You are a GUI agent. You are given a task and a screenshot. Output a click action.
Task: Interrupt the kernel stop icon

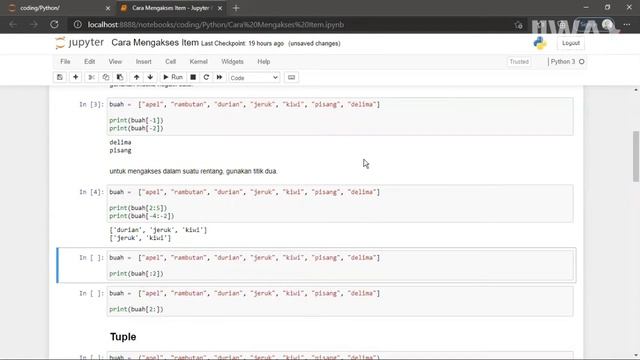[x=193, y=77]
